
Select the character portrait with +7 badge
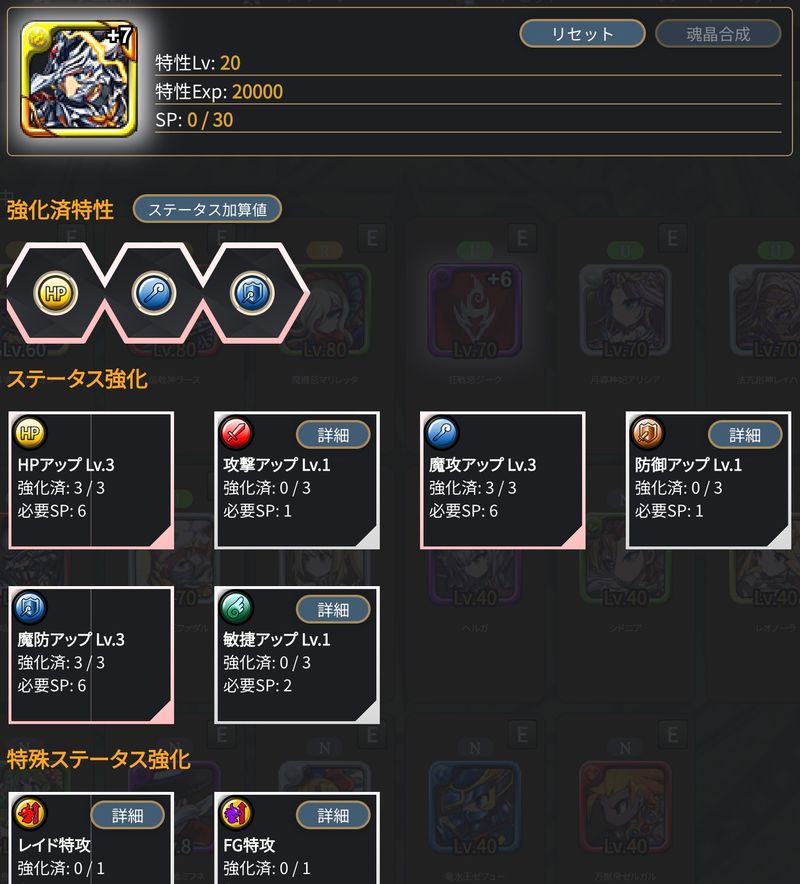pos(79,79)
